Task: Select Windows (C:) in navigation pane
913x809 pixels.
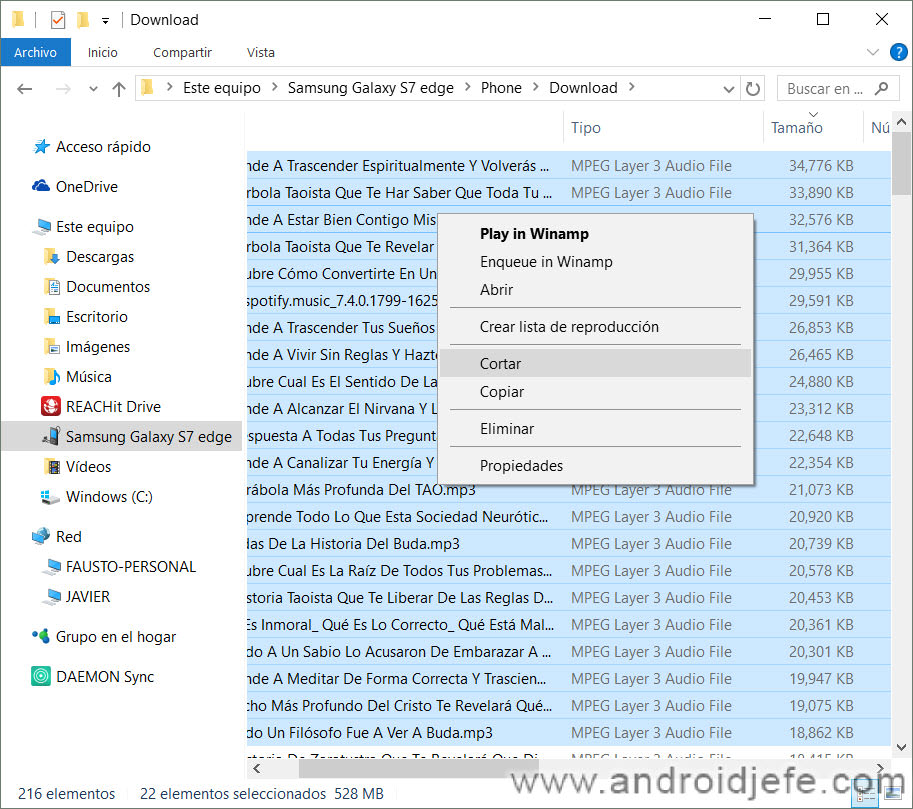Action: pos(108,496)
